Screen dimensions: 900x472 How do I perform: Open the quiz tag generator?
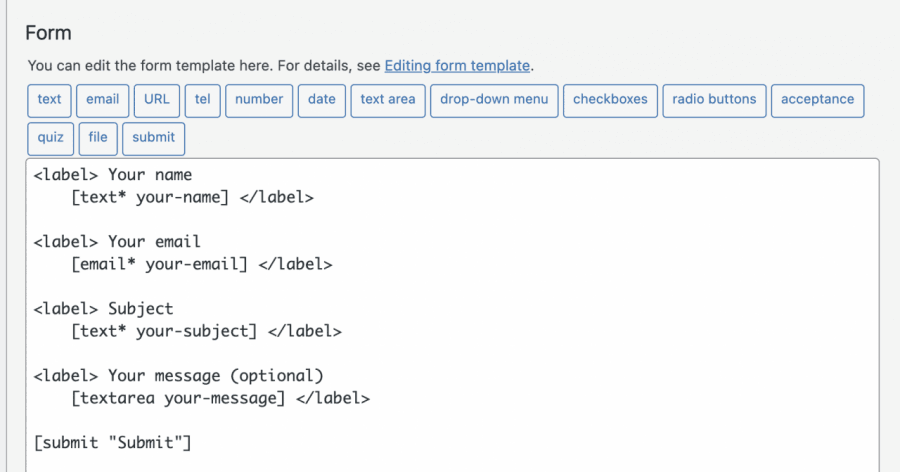pyautogui.click(x=50, y=138)
